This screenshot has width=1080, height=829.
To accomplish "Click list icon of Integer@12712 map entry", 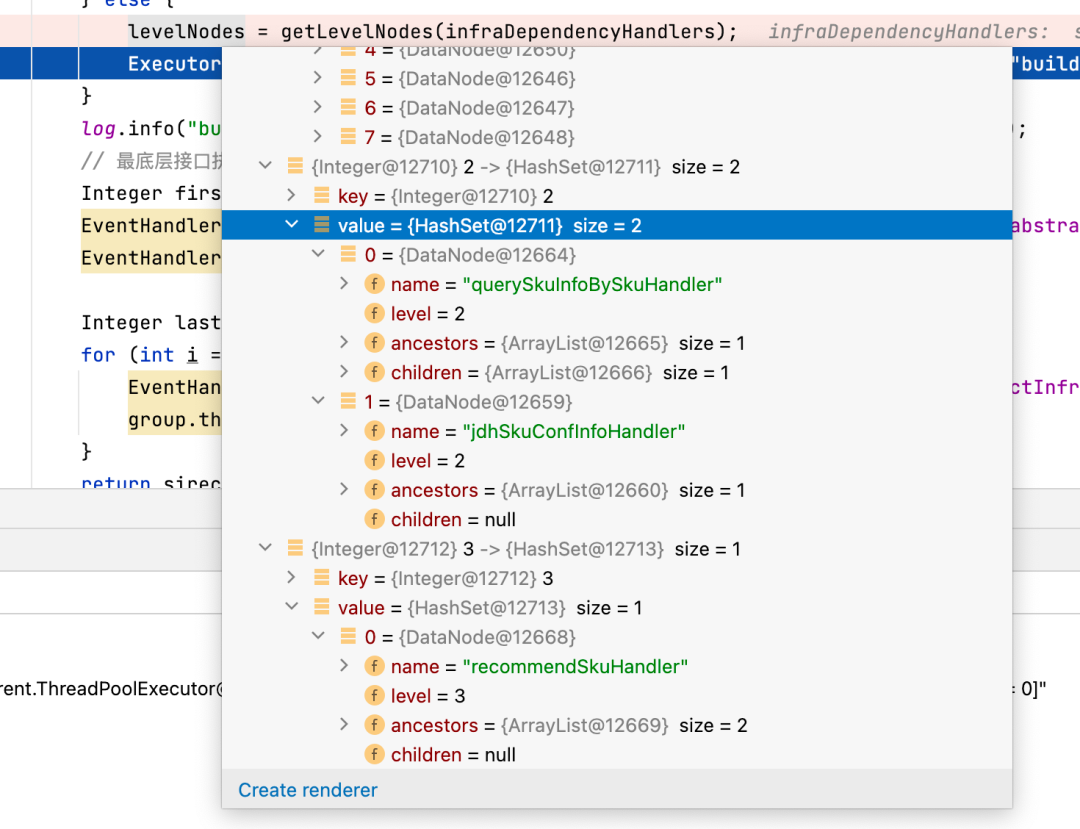I will [295, 549].
